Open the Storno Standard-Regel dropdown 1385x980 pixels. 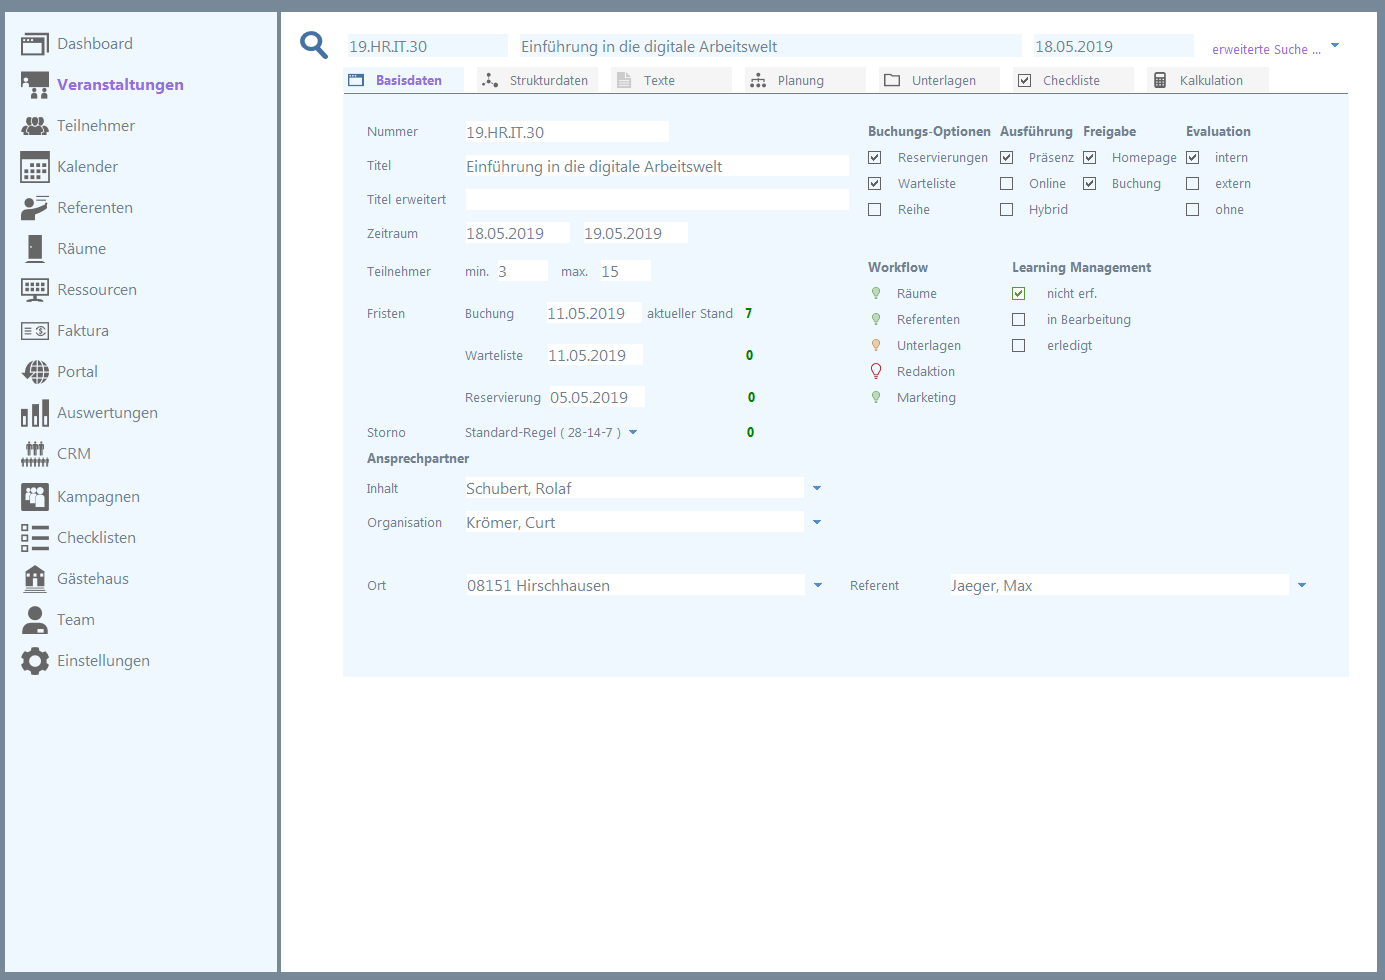[633, 433]
